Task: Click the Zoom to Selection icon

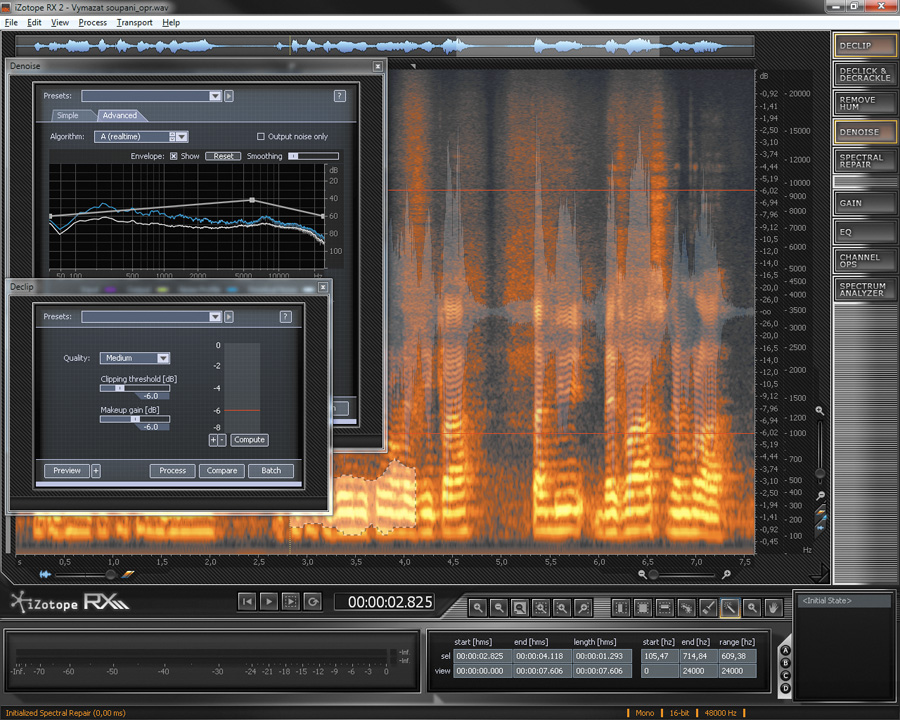Action: [x=541, y=607]
